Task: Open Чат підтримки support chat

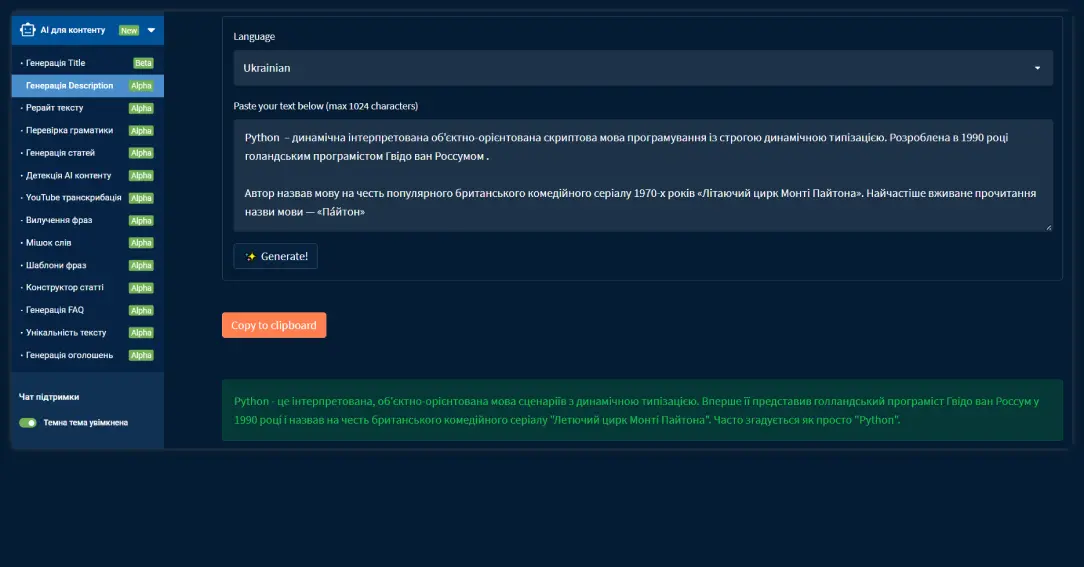Action: tap(48, 397)
